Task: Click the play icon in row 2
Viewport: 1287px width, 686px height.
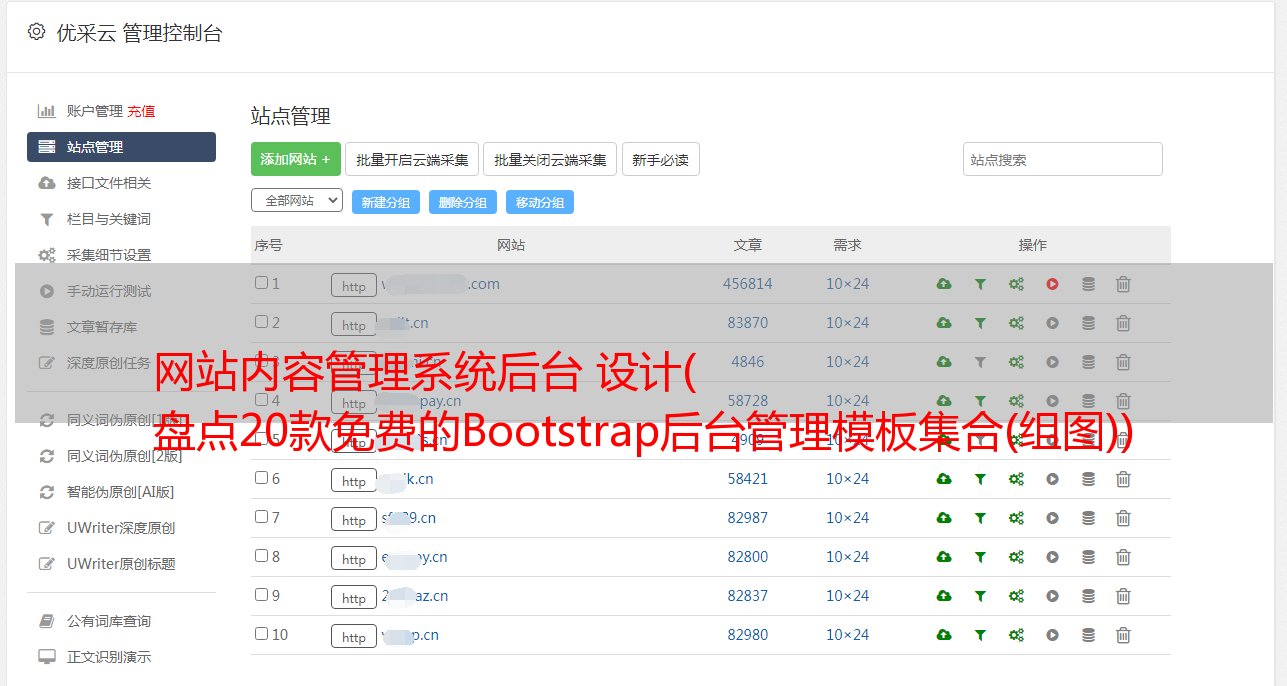Action: pos(1052,323)
